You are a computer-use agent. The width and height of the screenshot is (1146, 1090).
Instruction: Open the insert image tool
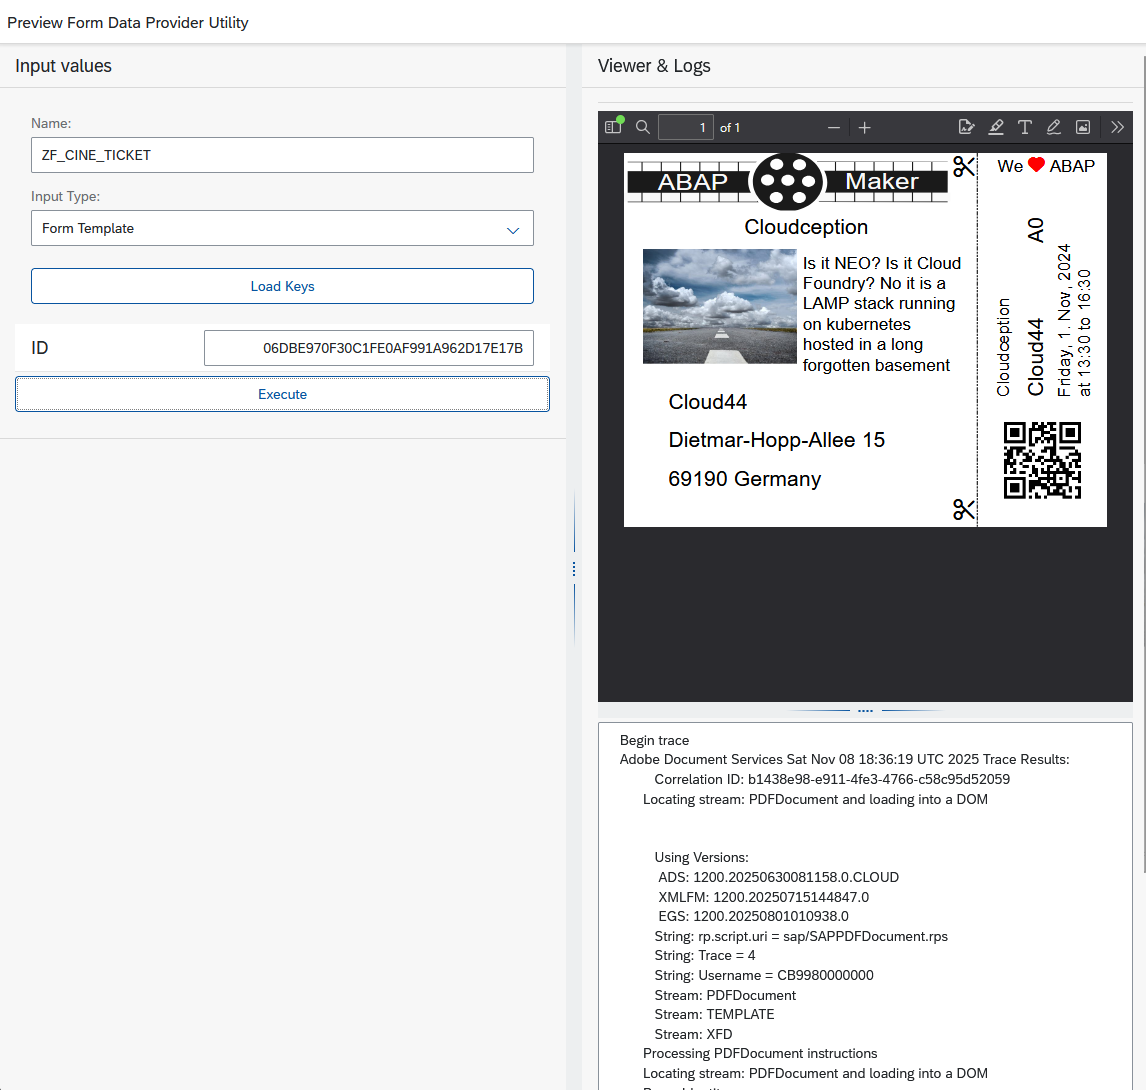[1083, 127]
